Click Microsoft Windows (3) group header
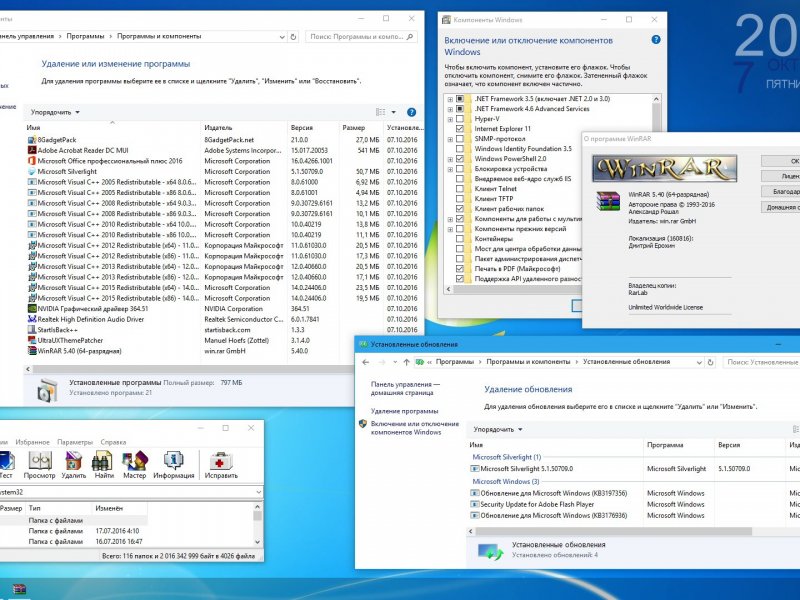 [506, 482]
